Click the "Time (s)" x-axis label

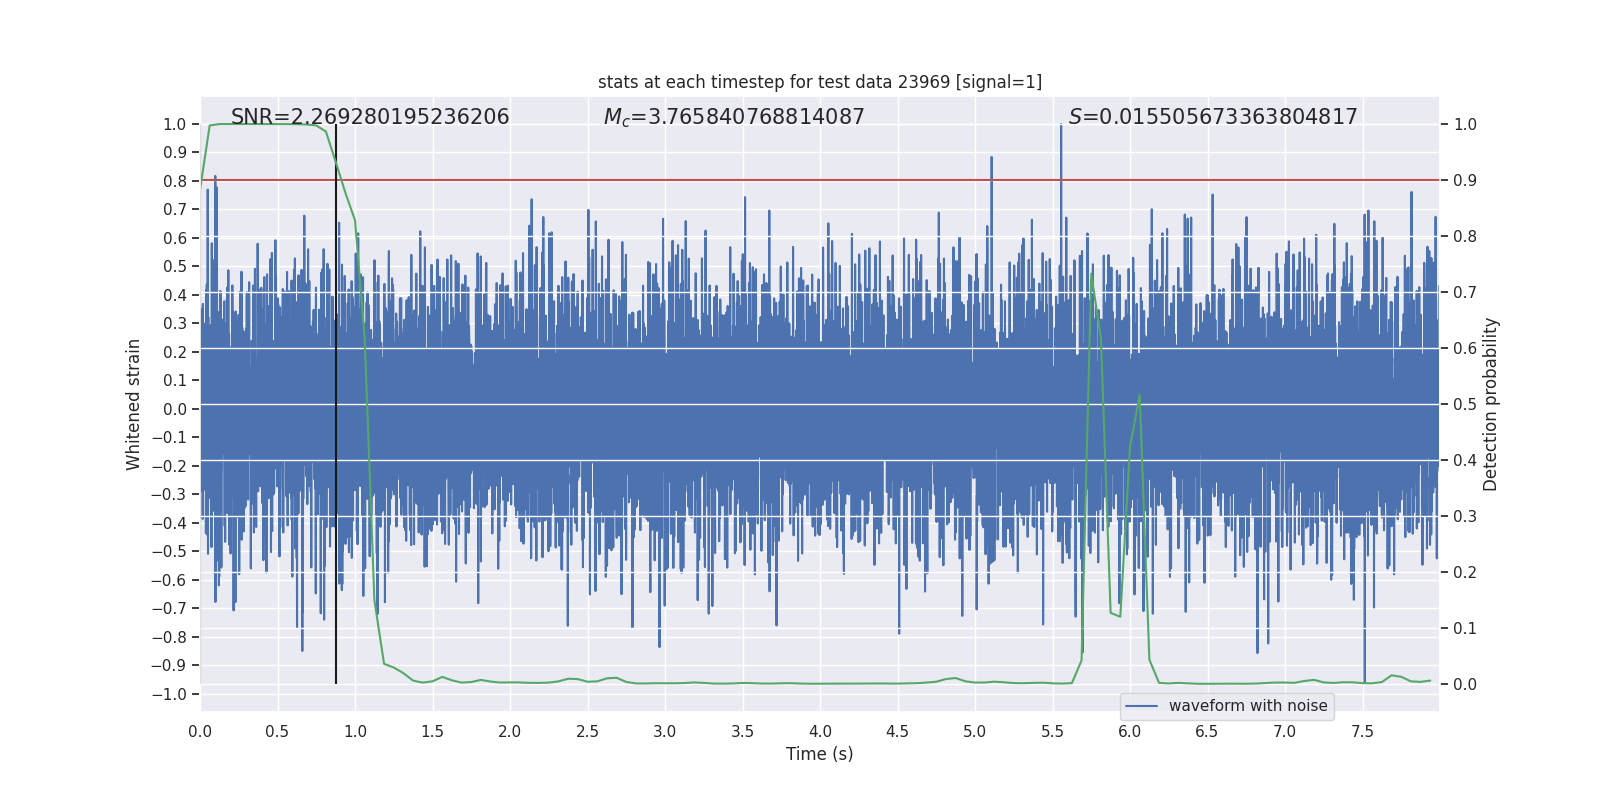tap(819, 754)
